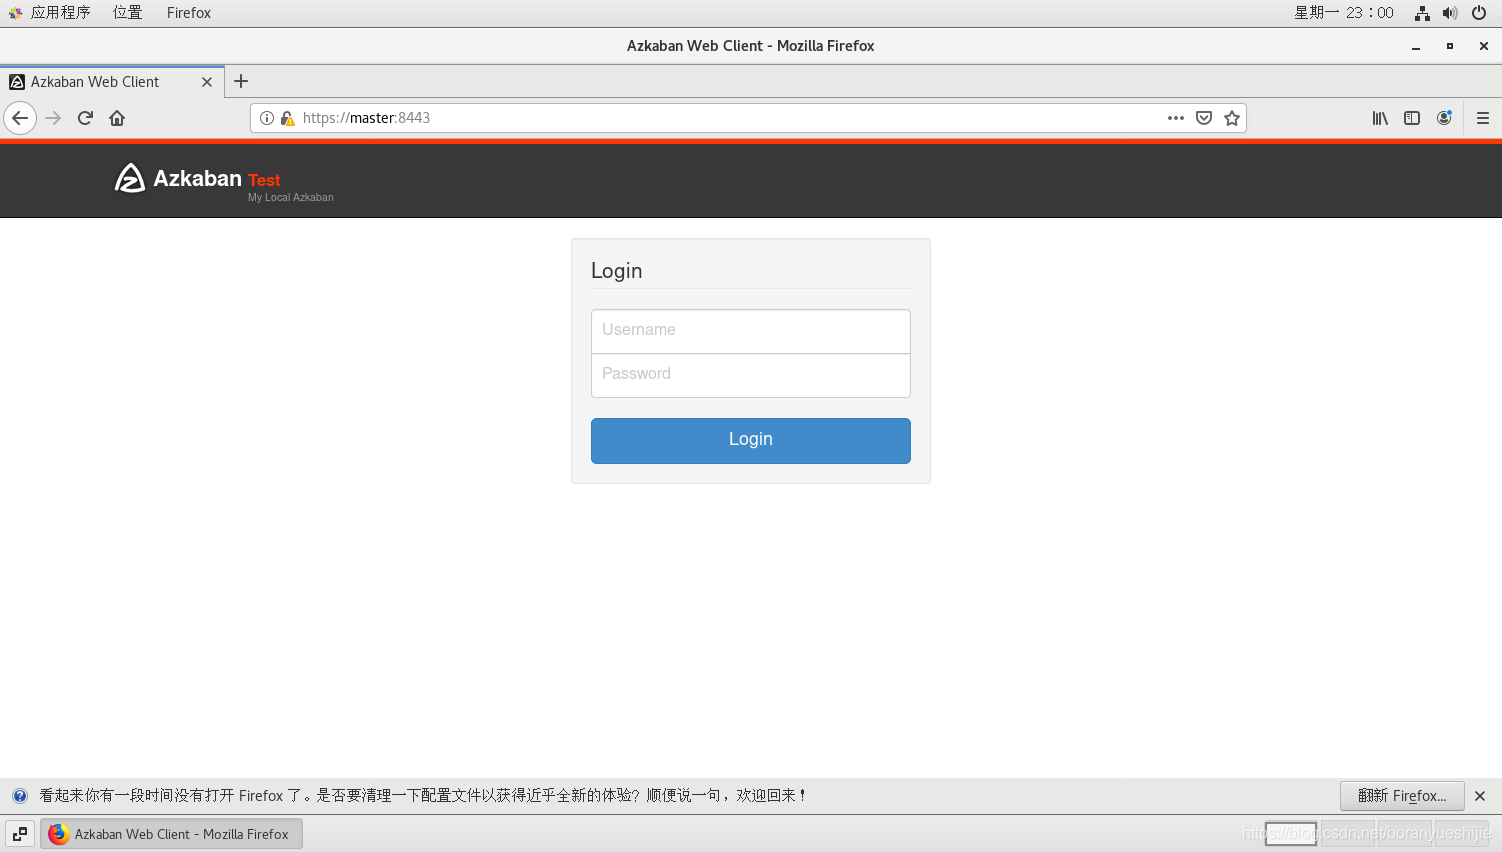1502x852 pixels.
Task: Open the Firefox home page icon
Action: [x=117, y=118]
